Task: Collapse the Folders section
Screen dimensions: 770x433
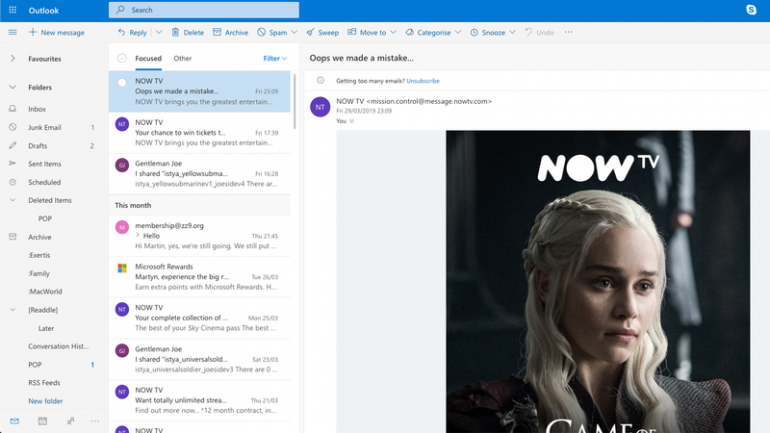Action: 13,87
